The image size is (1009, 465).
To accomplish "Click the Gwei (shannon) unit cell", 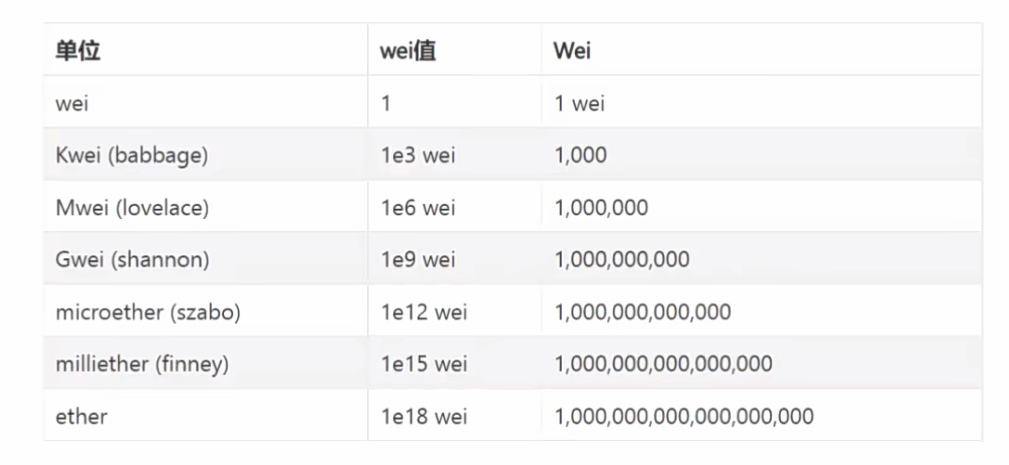I will [132, 260].
